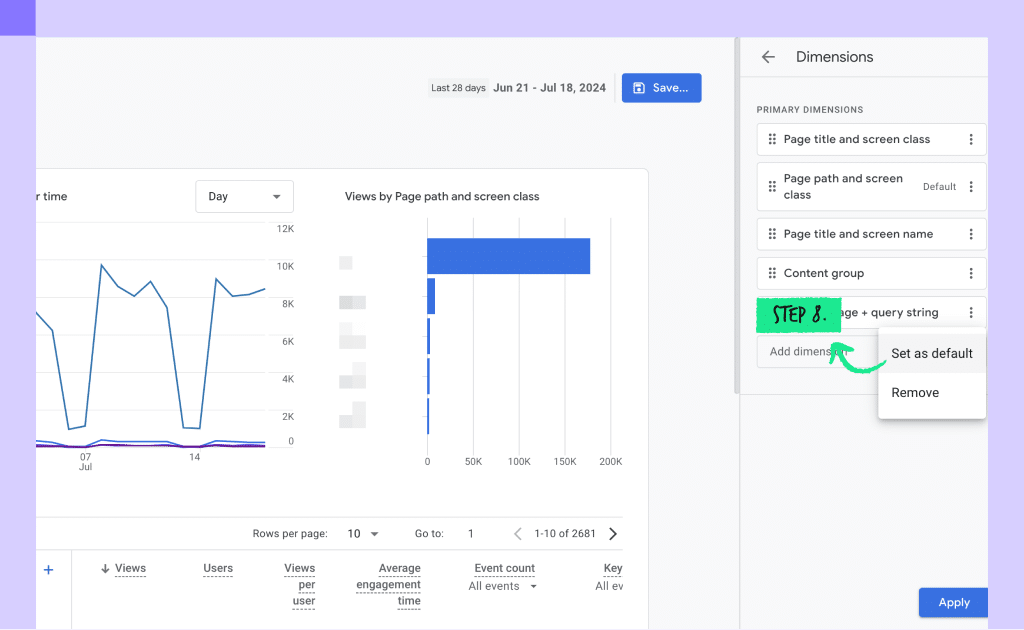Click the Apply button
Viewport: 1024px width, 630px height.
pyautogui.click(x=953, y=603)
